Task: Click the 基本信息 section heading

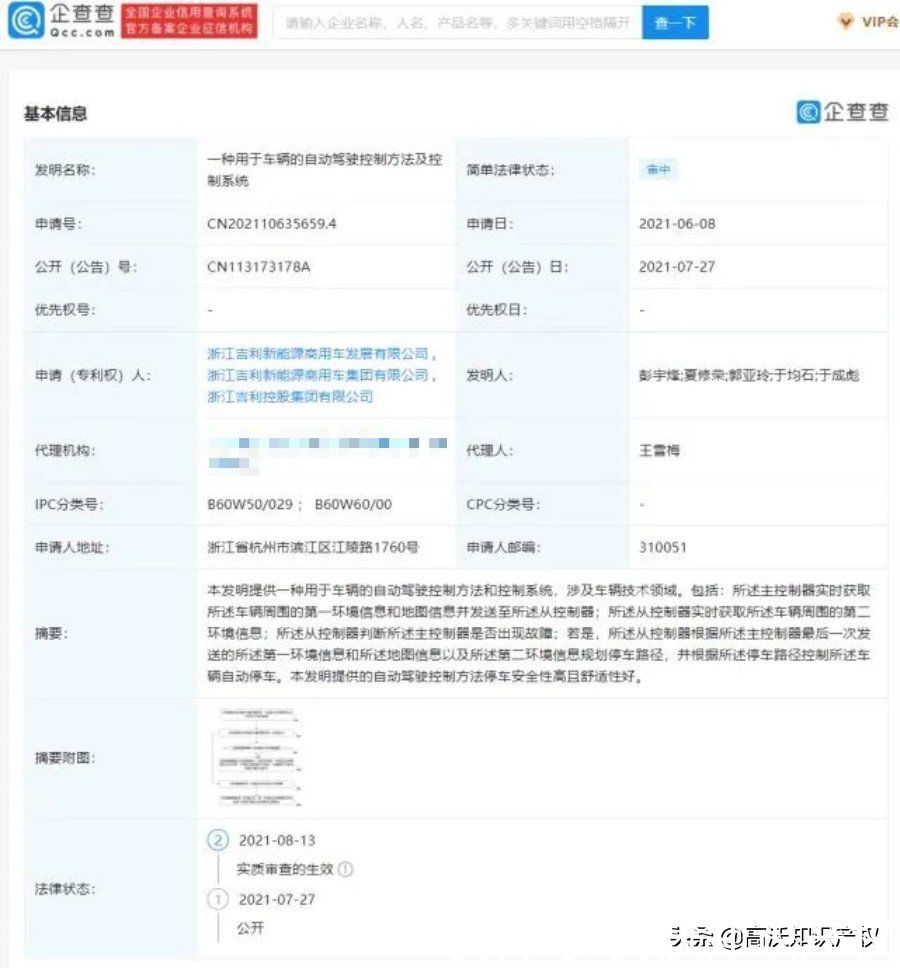Action: 56,114
